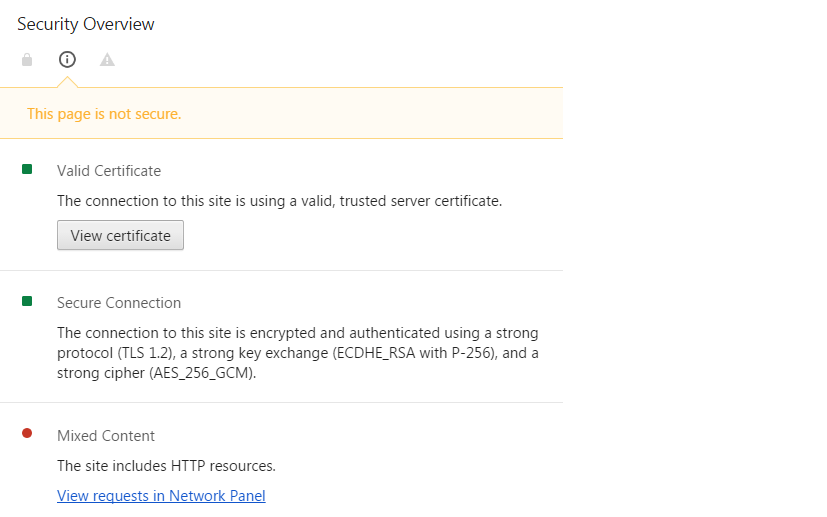Click 'The site includes HTTP resources' text
Image resolution: width=827 pixels, height=517 pixels.
pyautogui.click(x=166, y=465)
